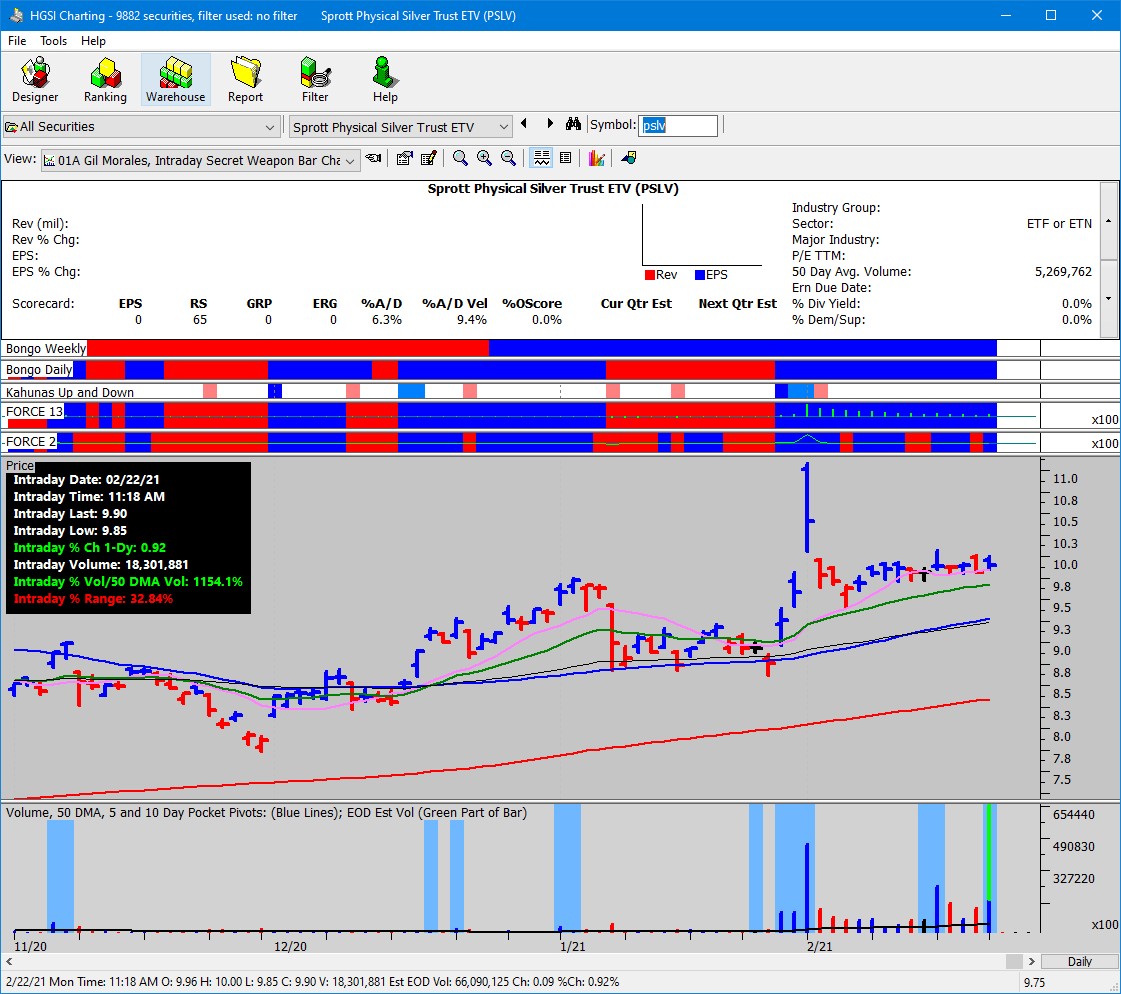Open the Help menu

[x=93, y=41]
